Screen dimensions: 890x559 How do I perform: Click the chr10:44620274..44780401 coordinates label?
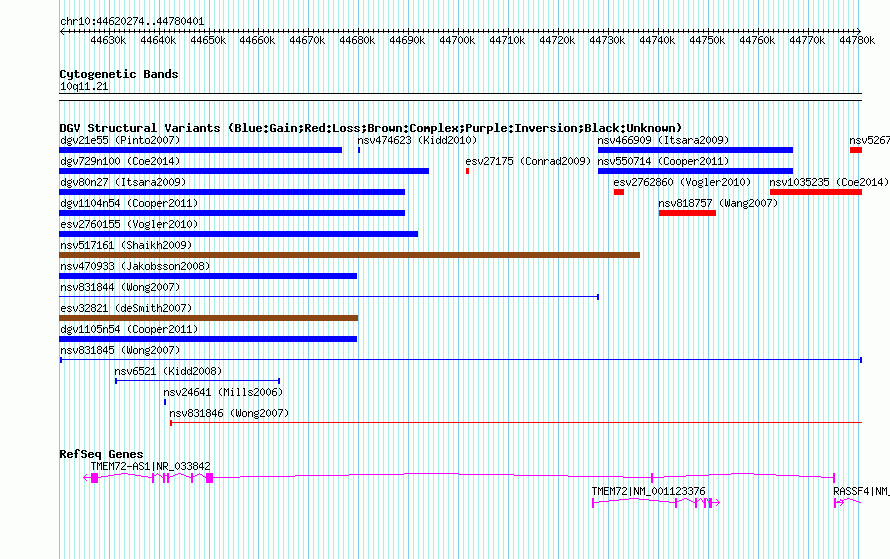click(x=132, y=21)
